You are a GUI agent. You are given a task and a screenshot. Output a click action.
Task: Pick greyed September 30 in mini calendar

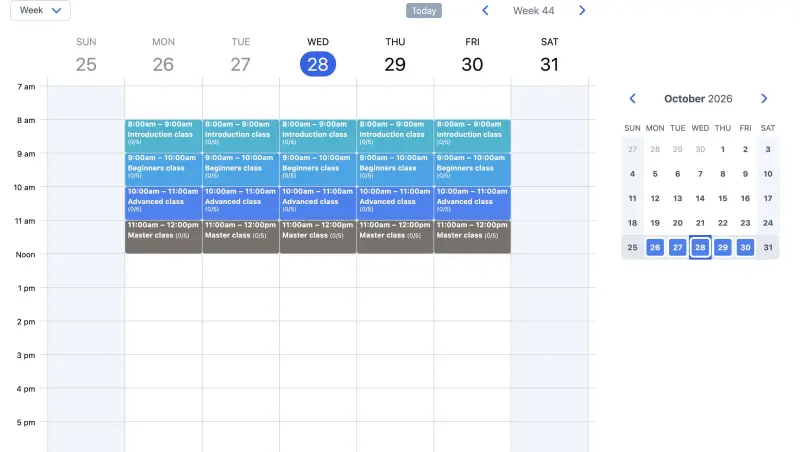tap(700, 149)
